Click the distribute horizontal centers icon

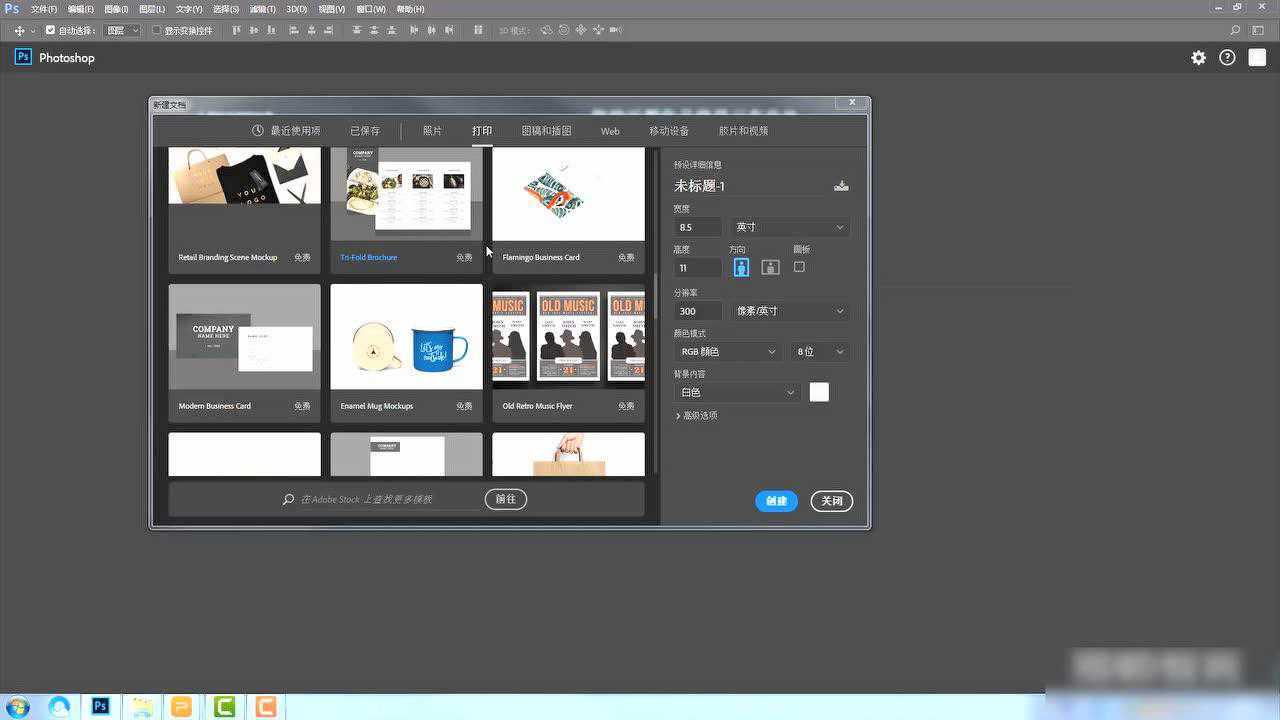point(431,30)
